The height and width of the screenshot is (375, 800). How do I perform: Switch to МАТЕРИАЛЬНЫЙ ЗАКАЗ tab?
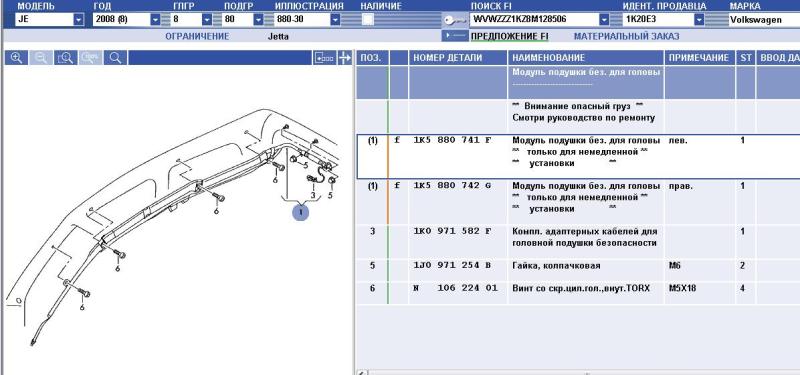tap(627, 36)
